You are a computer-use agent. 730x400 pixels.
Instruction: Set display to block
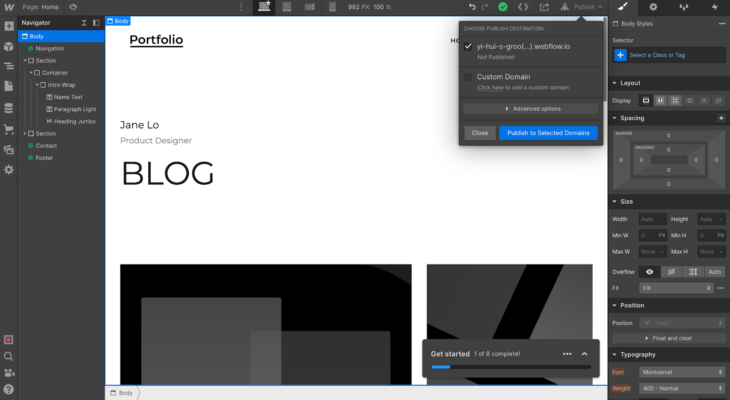(x=646, y=101)
